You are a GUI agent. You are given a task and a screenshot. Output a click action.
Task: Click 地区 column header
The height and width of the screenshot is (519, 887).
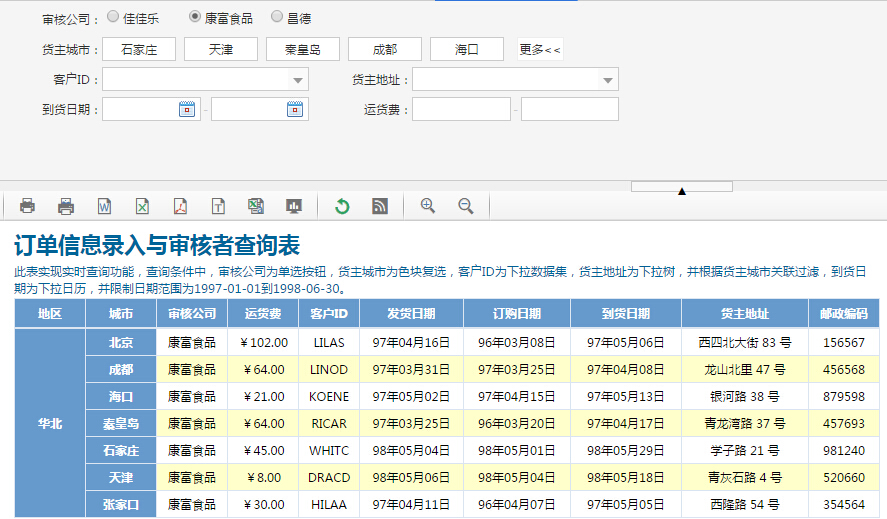50,314
